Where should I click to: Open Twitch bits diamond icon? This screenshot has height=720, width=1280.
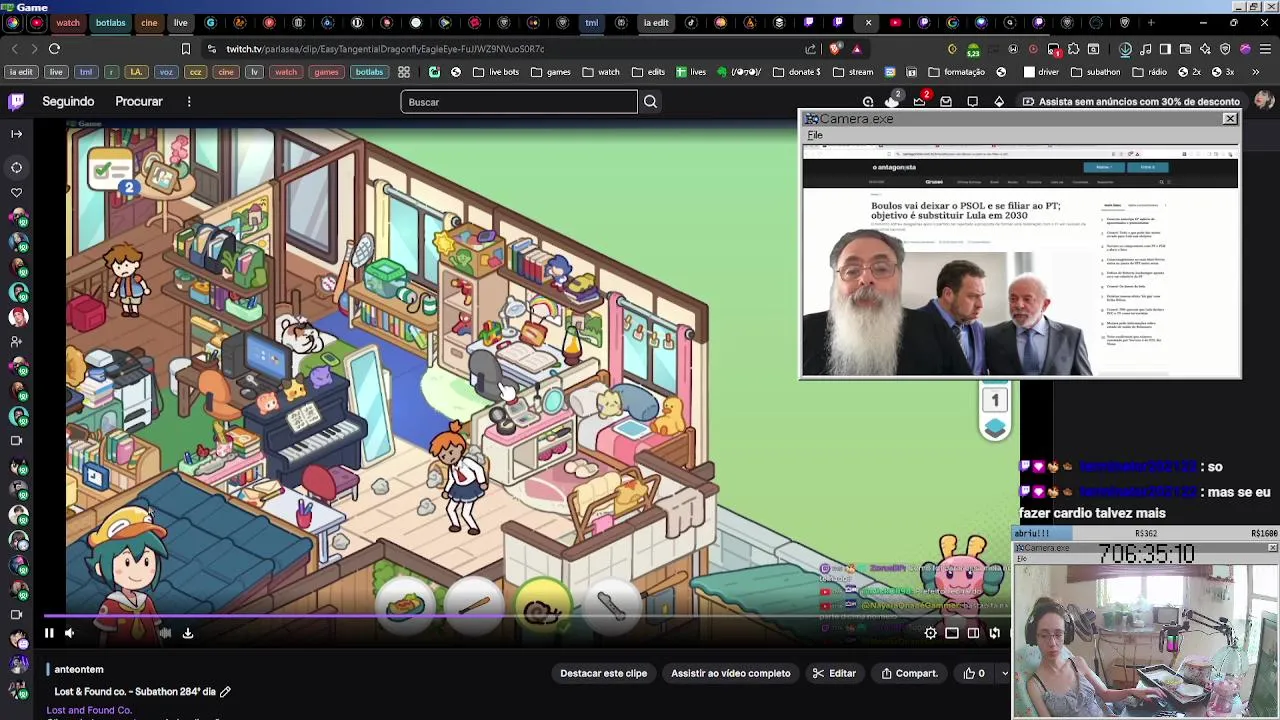(999, 101)
